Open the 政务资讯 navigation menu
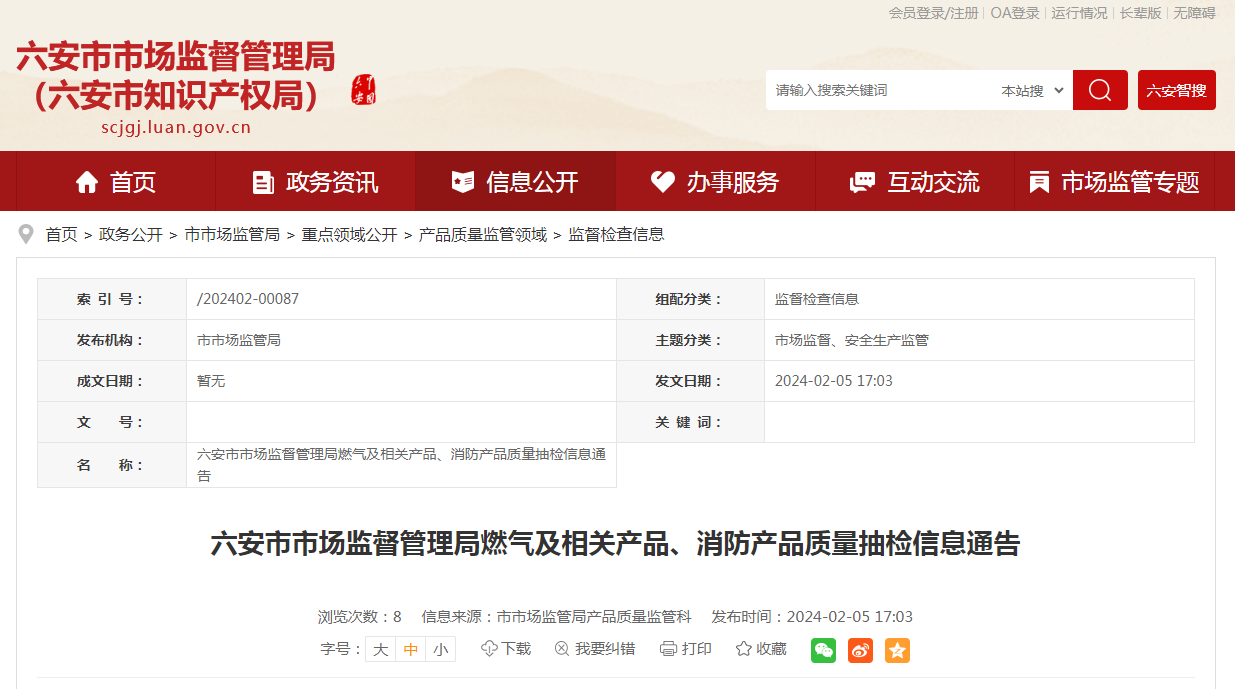 point(315,182)
